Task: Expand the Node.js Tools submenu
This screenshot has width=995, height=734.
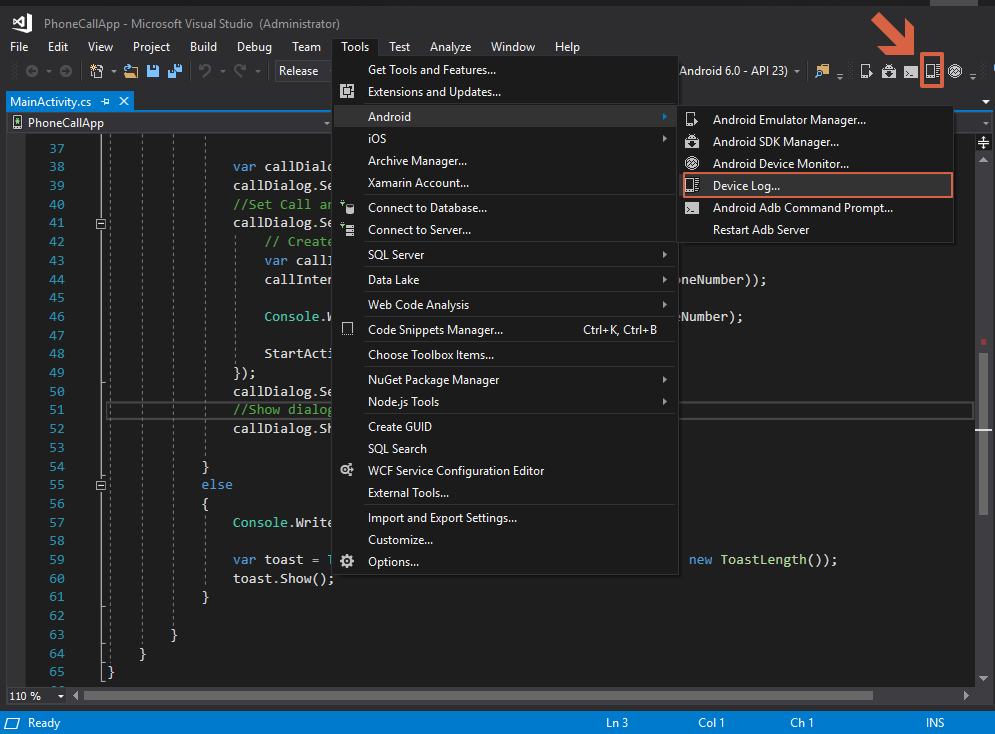Action: pos(505,402)
